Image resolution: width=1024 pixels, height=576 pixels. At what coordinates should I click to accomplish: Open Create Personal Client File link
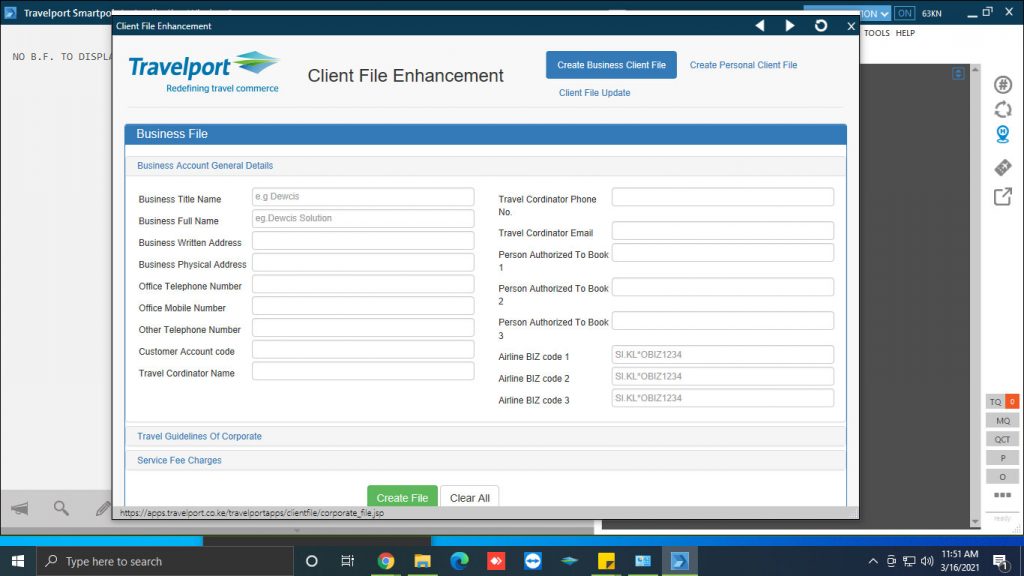(743, 65)
